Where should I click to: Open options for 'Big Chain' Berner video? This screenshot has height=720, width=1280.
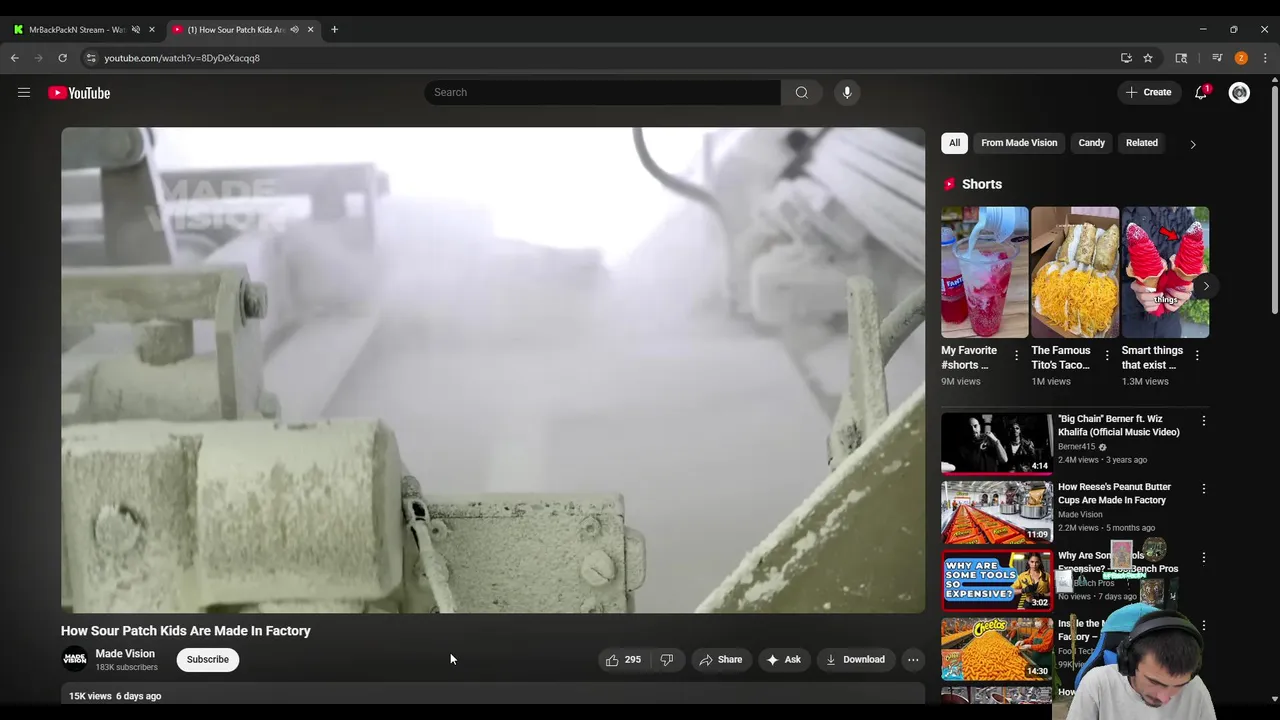1203,421
